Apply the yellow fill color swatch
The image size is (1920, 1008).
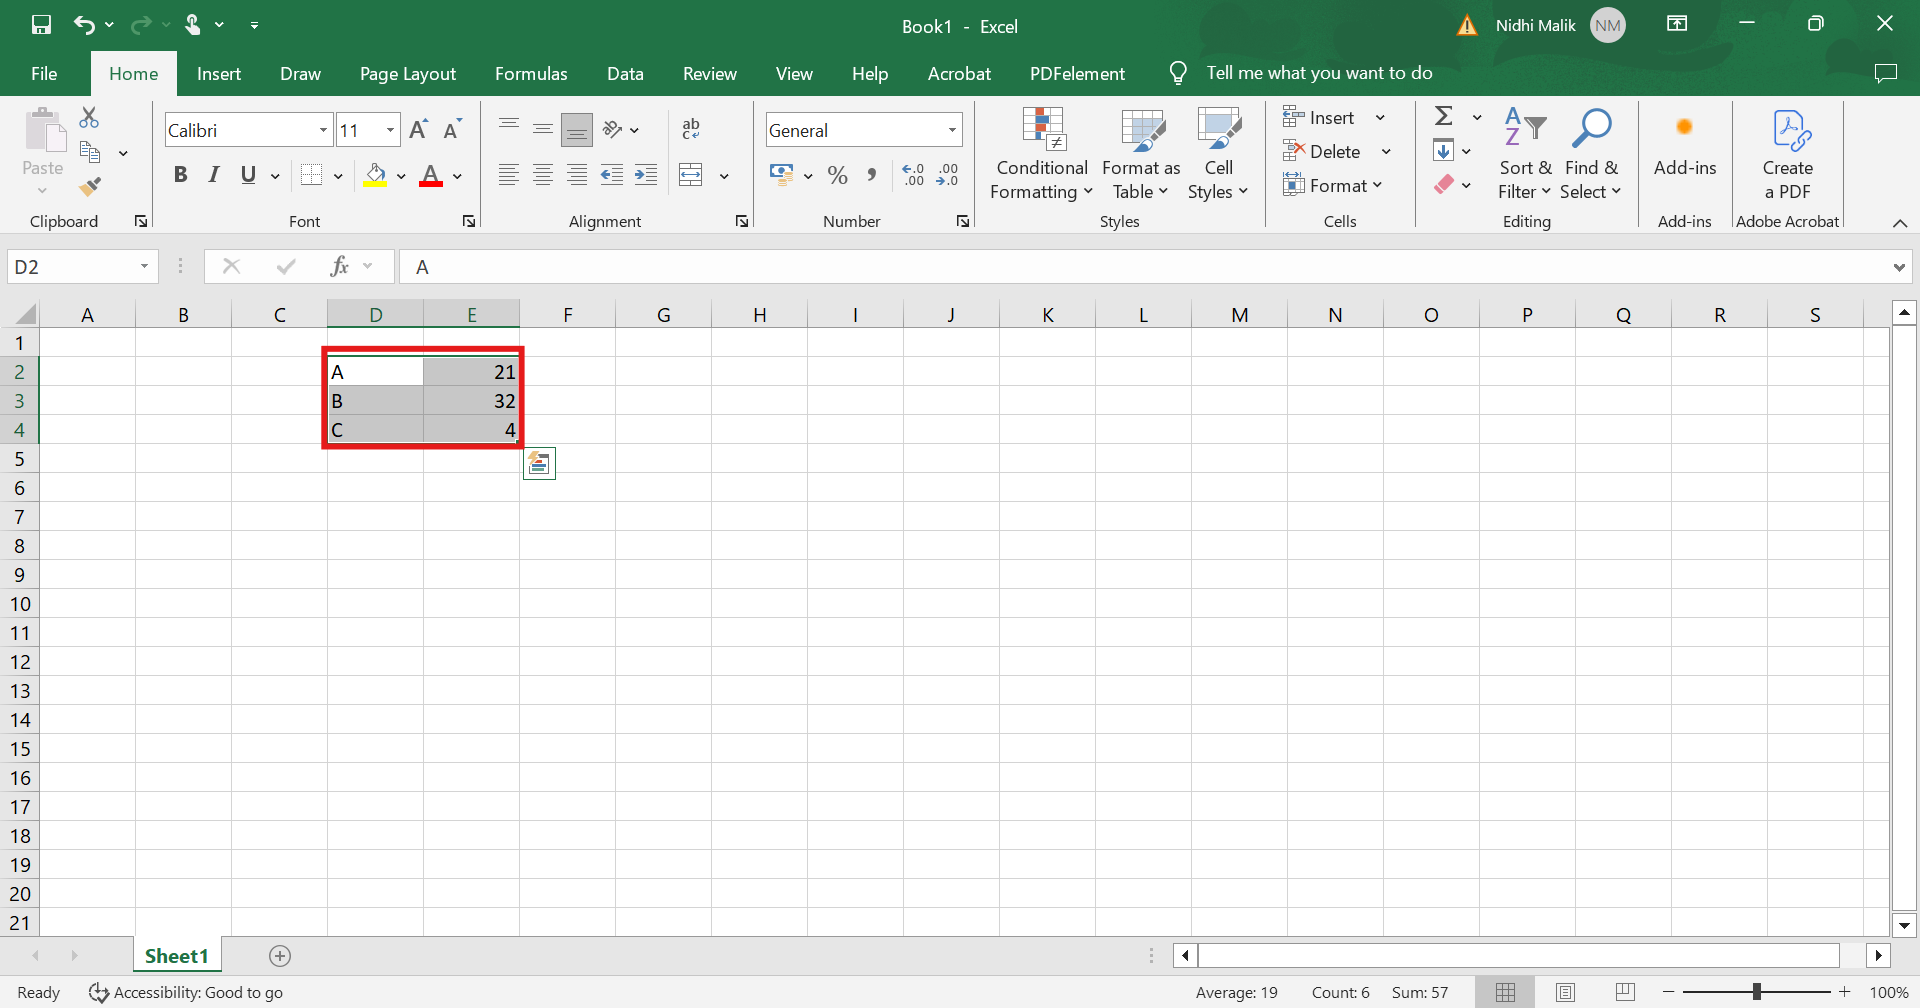(x=376, y=176)
